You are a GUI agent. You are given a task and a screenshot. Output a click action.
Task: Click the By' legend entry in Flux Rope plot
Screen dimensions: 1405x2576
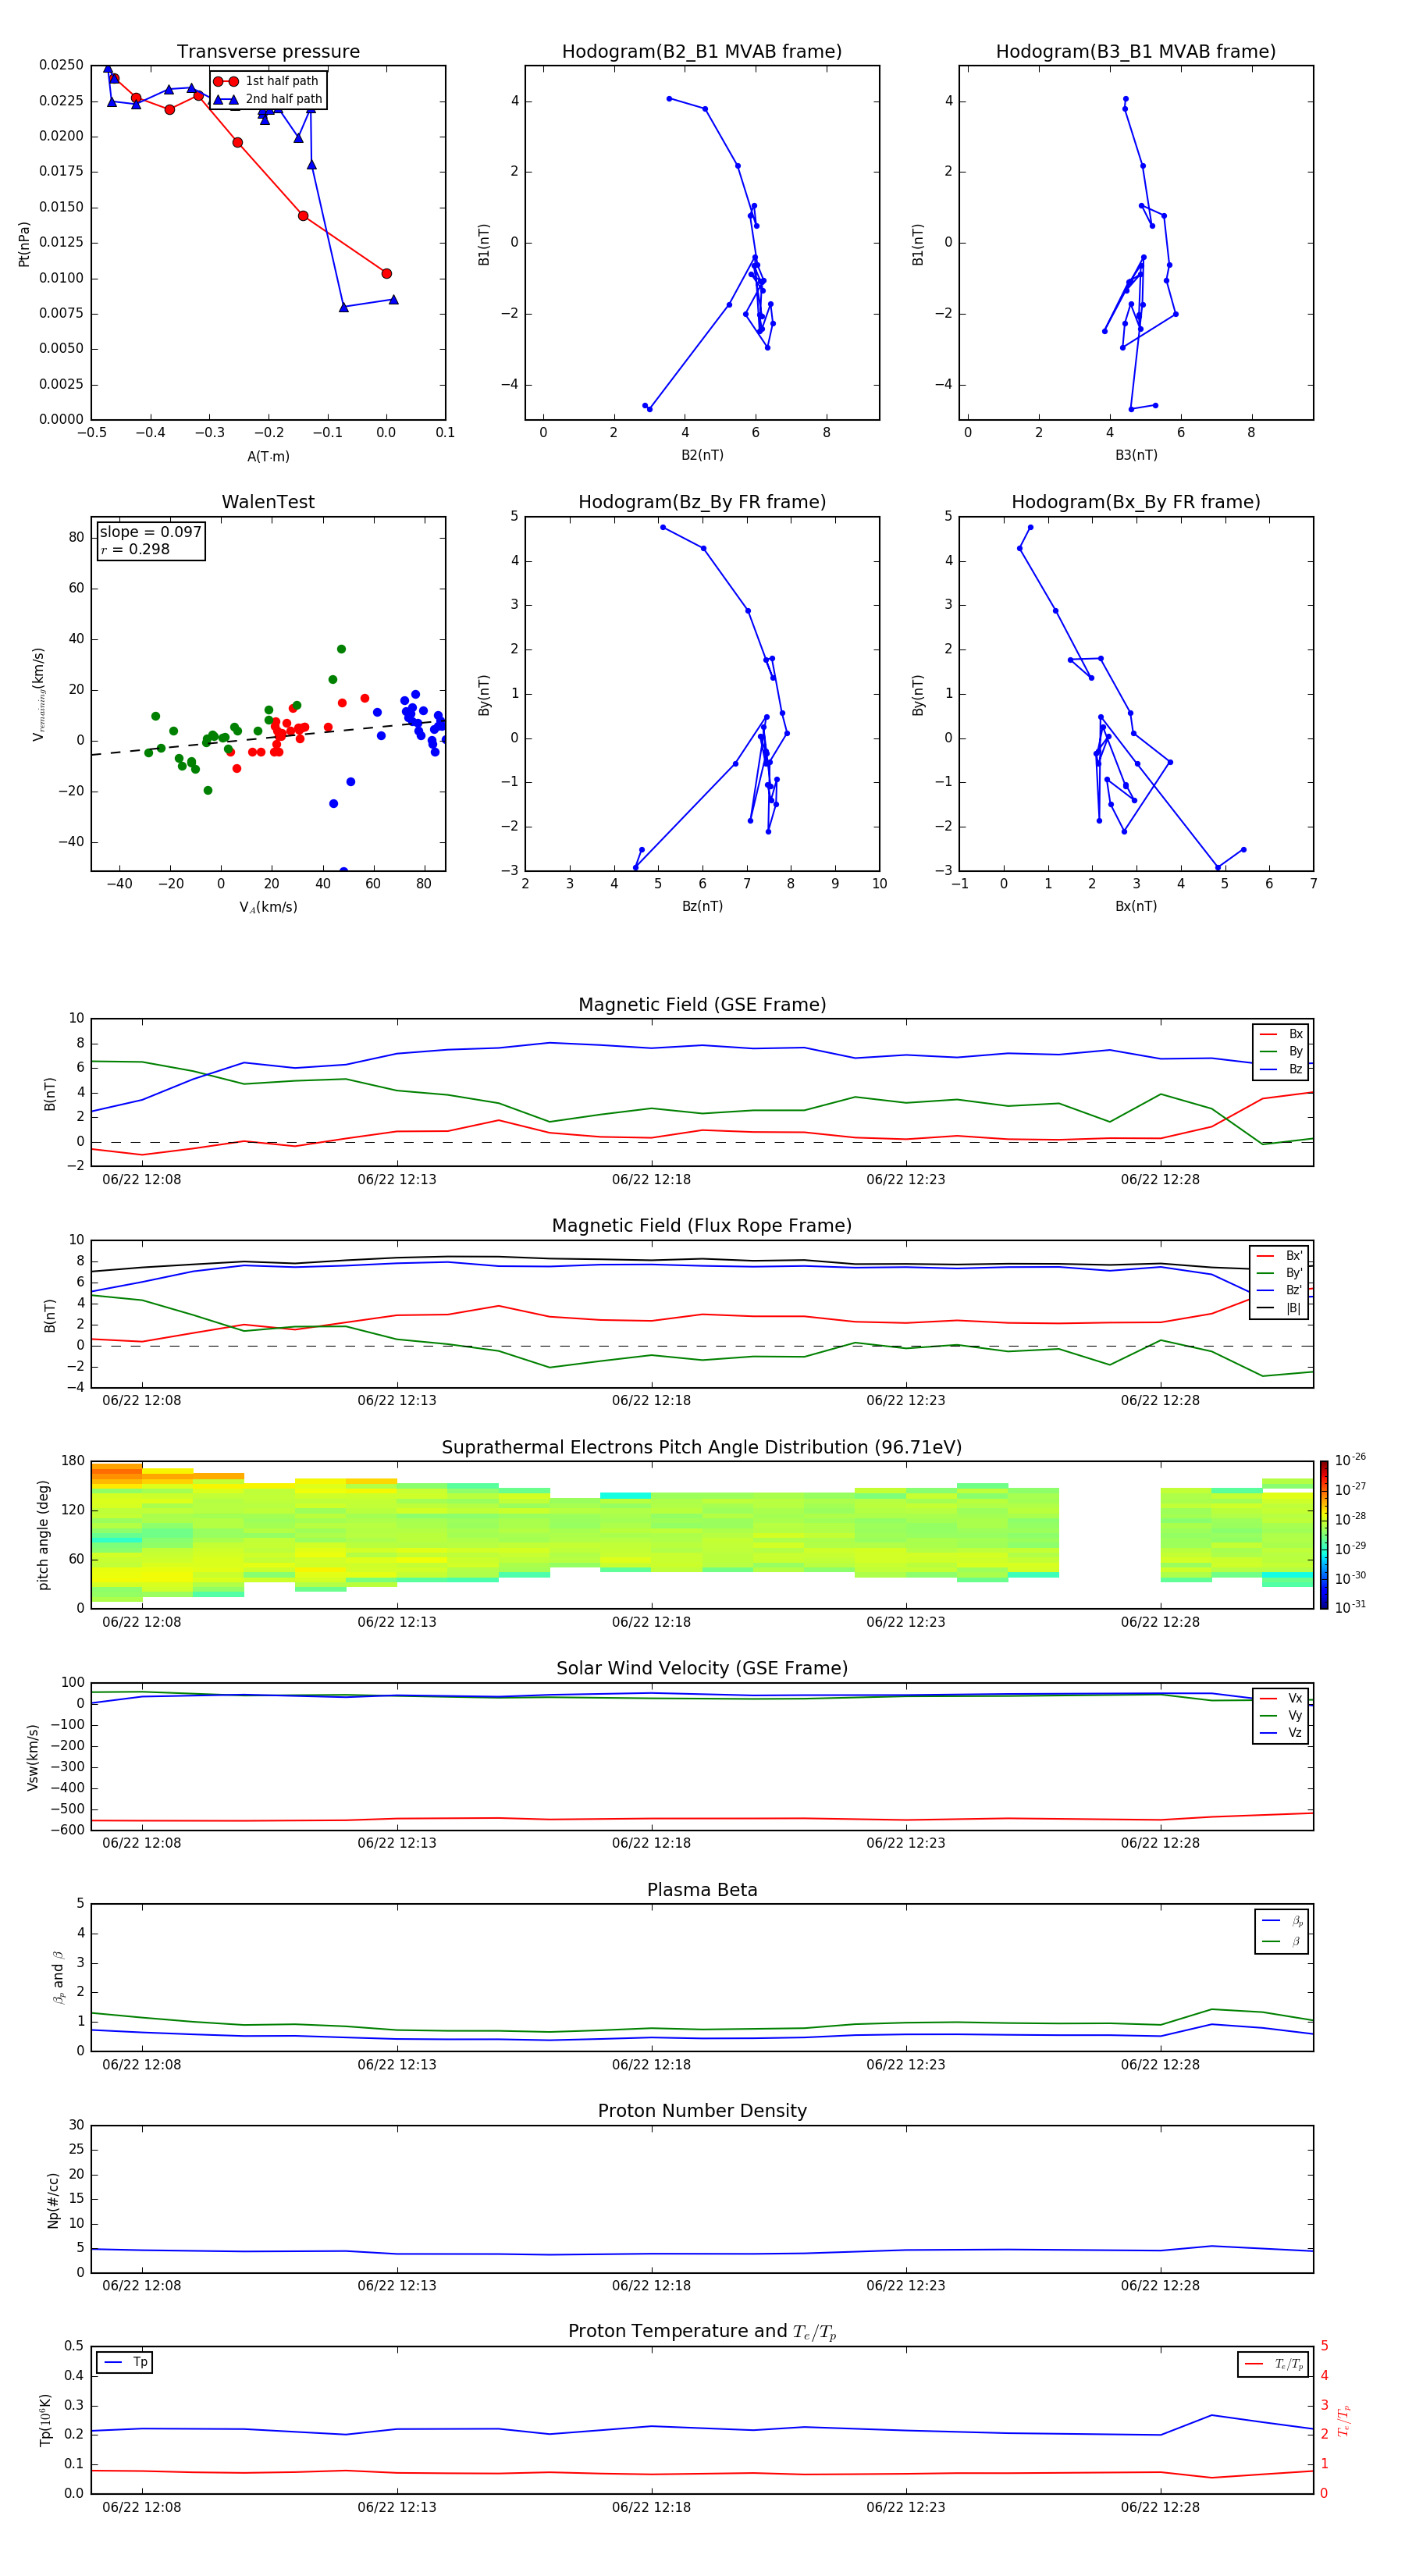(1279, 1273)
